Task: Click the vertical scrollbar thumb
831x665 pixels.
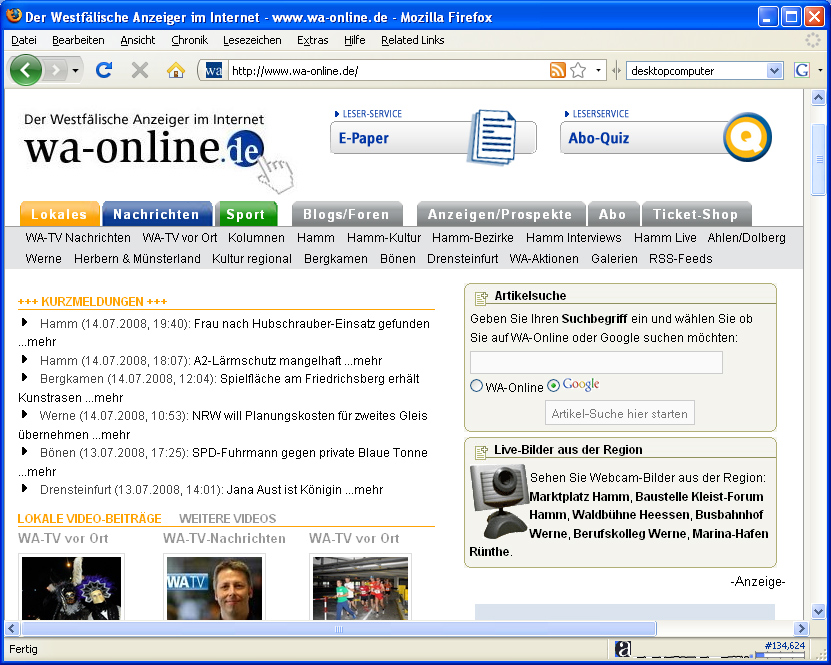Action: pyautogui.click(x=819, y=159)
